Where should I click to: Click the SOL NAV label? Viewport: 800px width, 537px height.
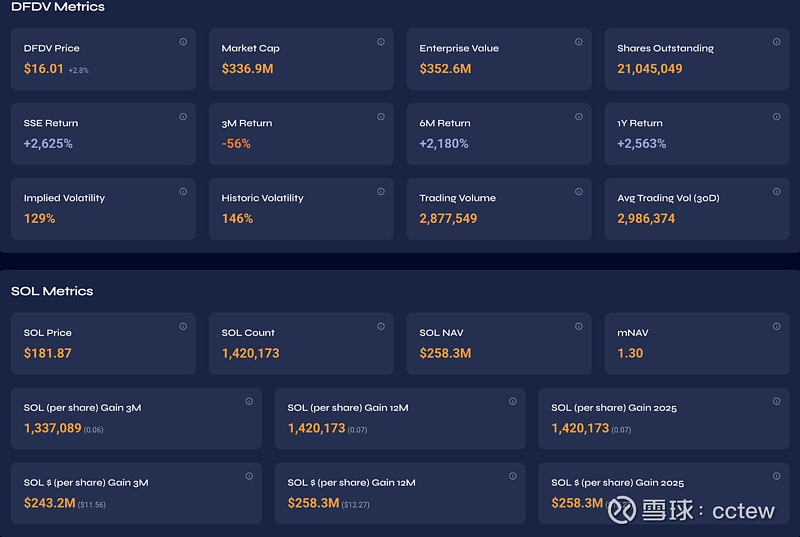[441, 333]
